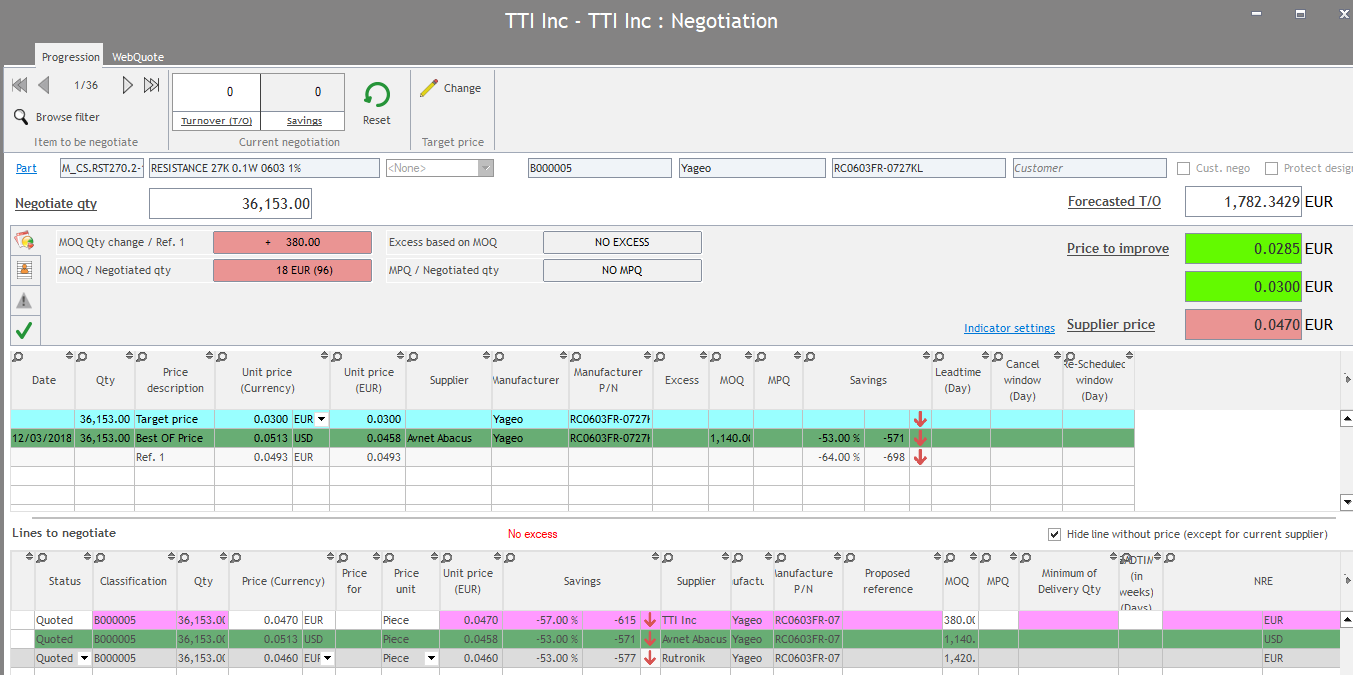Click the Negotiate qty input field
1353x675 pixels.
pos(230,204)
